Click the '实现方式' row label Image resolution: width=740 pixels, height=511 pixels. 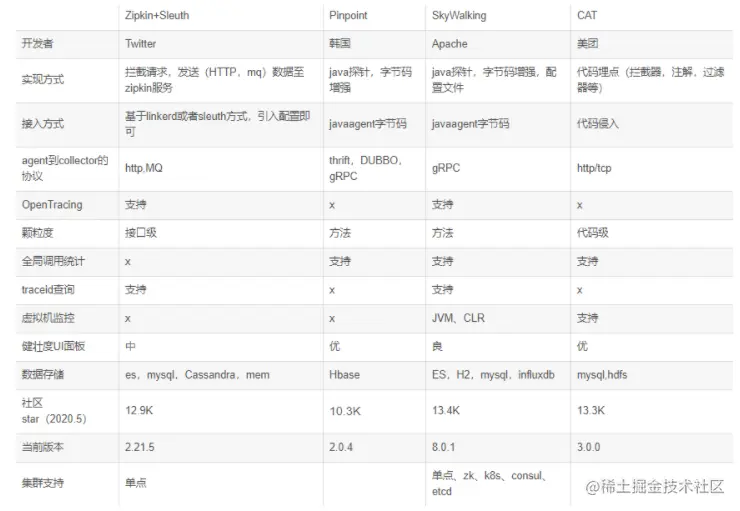pos(42,79)
